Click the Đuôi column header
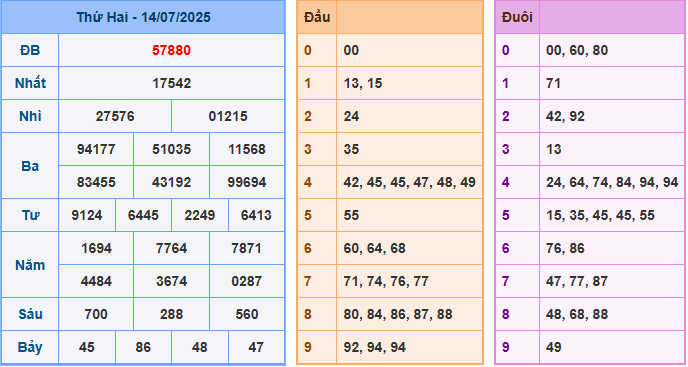Viewport: 688px width, 367px height. click(517, 17)
